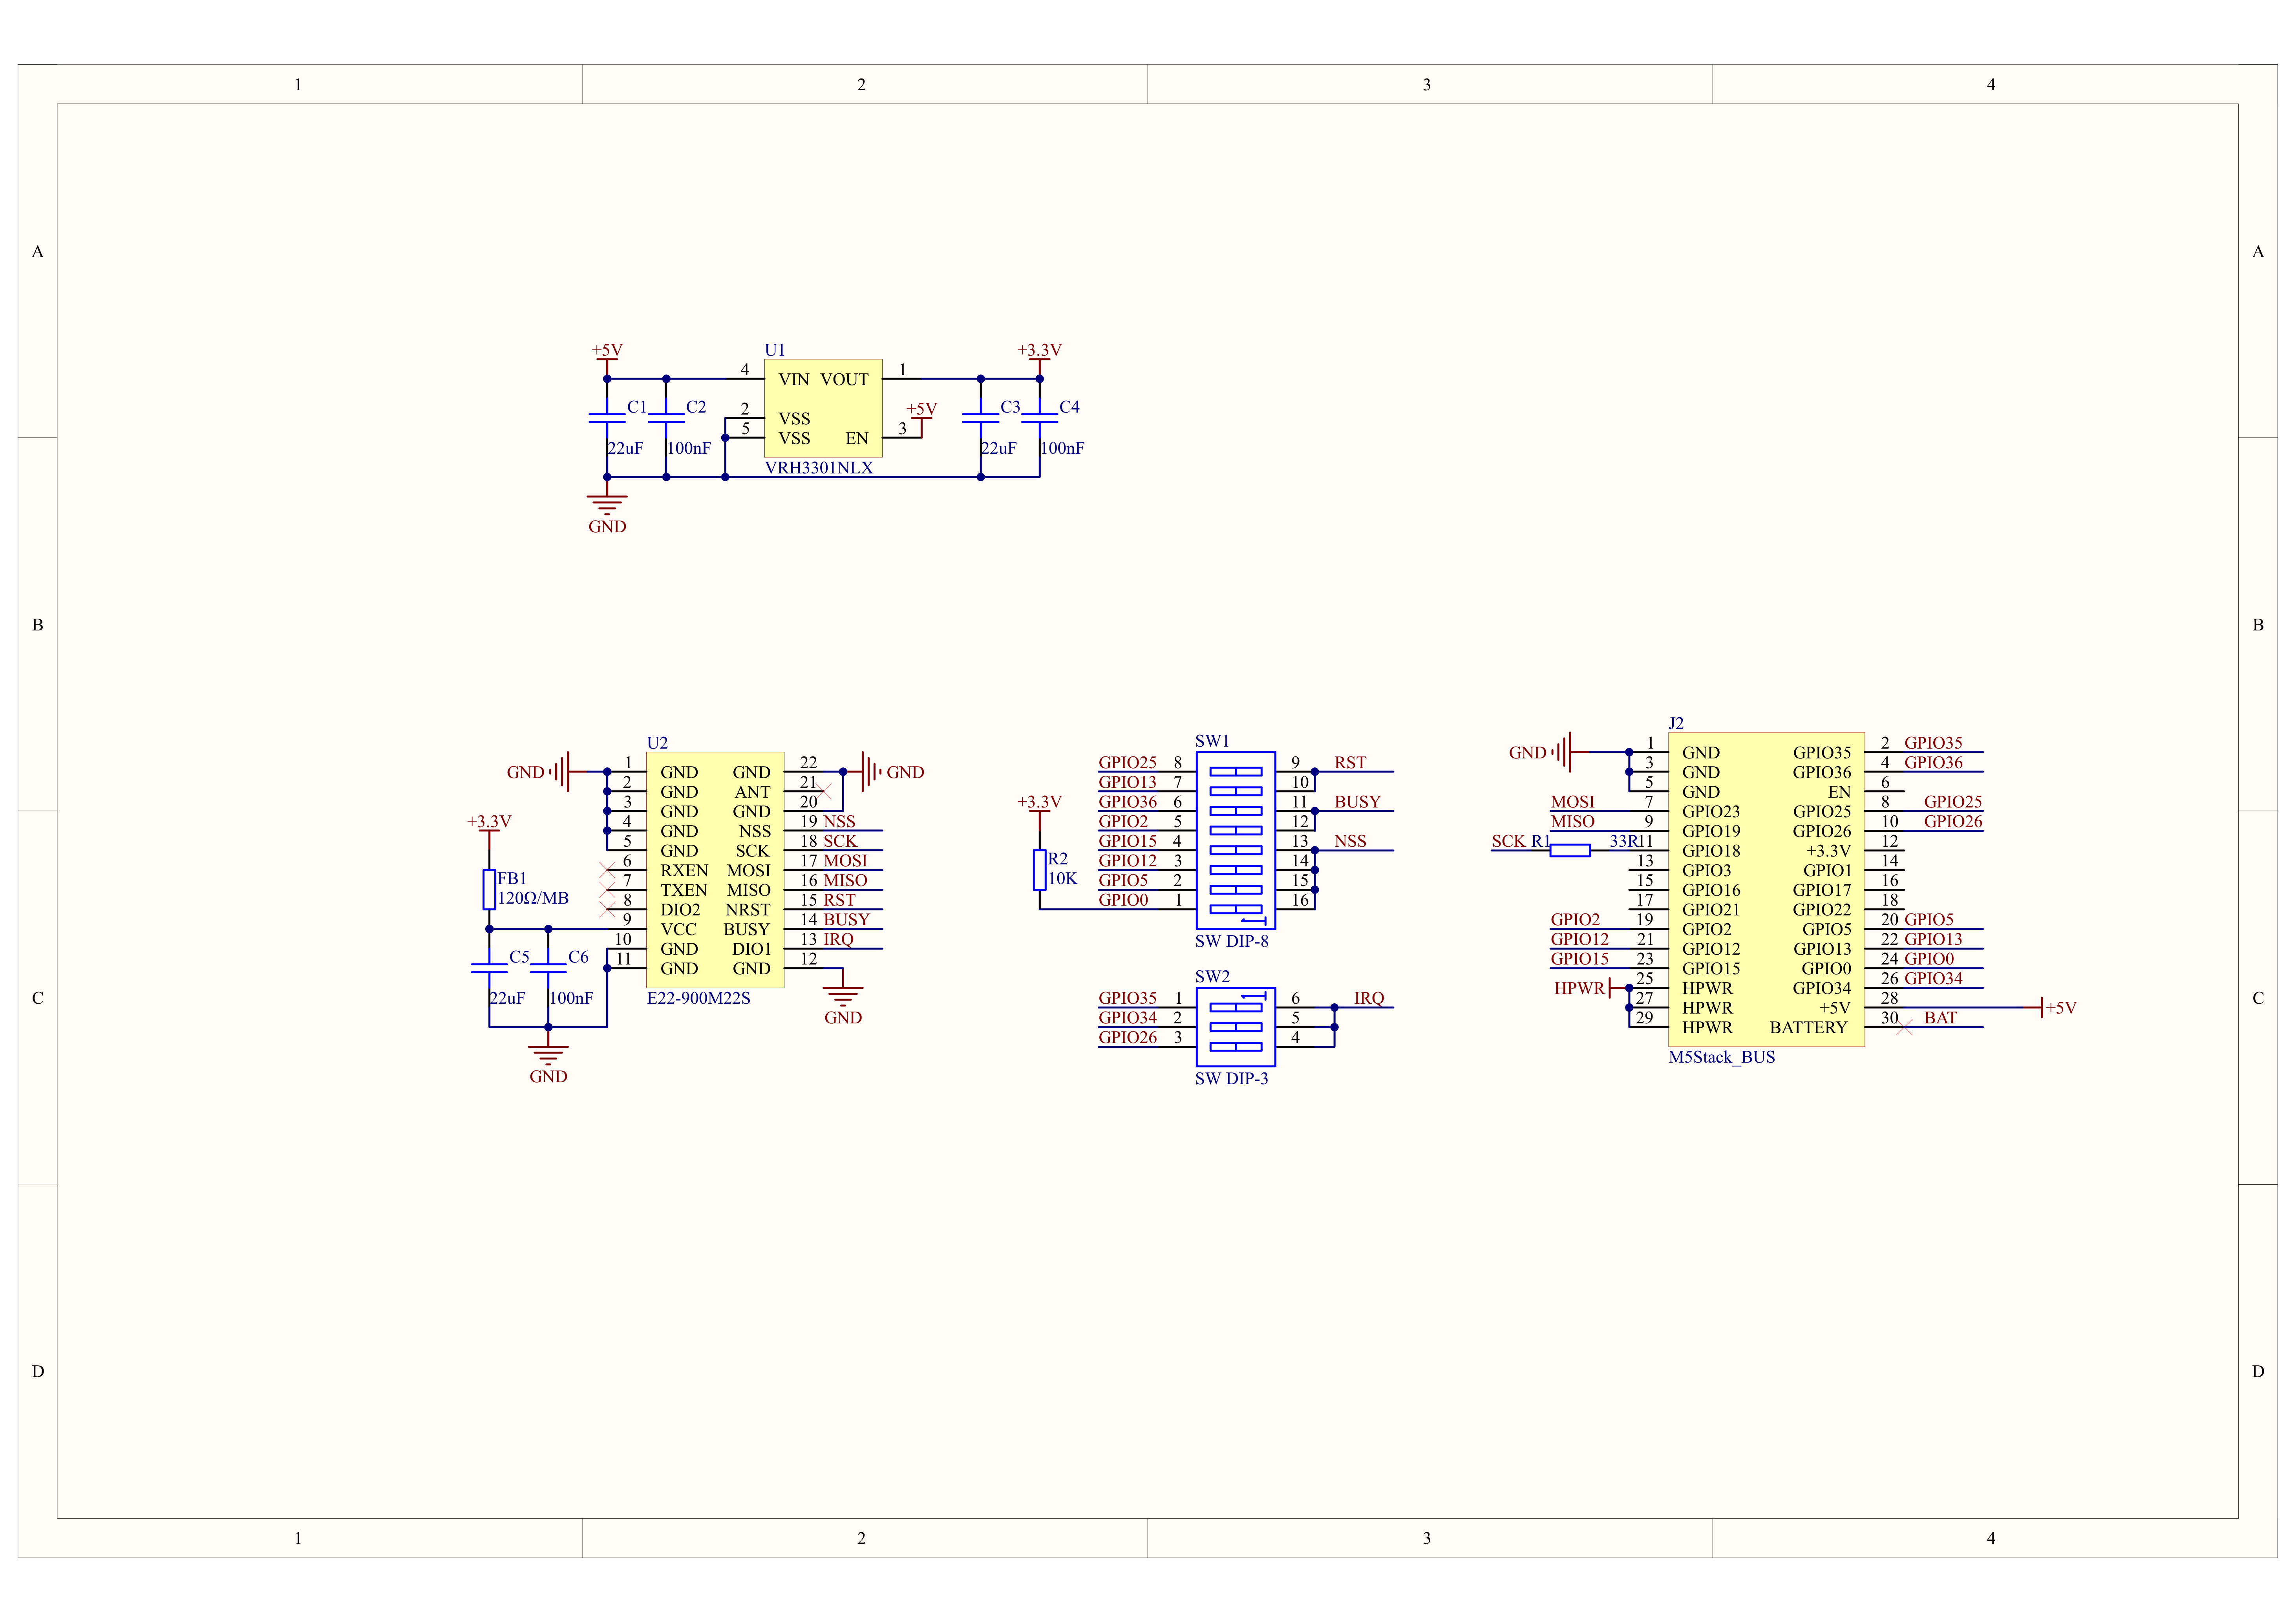
Task: Click the BAT net label
Action: tap(1940, 1018)
